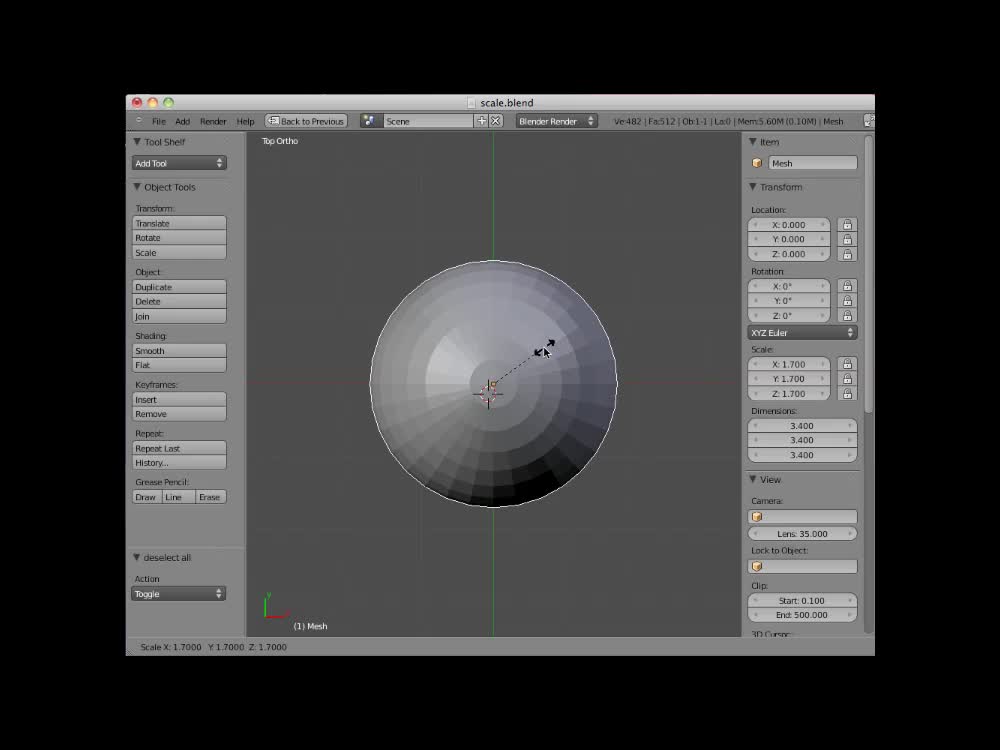Toggle lock on Location X
Image resolution: width=1000 pixels, height=750 pixels.
pos(847,225)
